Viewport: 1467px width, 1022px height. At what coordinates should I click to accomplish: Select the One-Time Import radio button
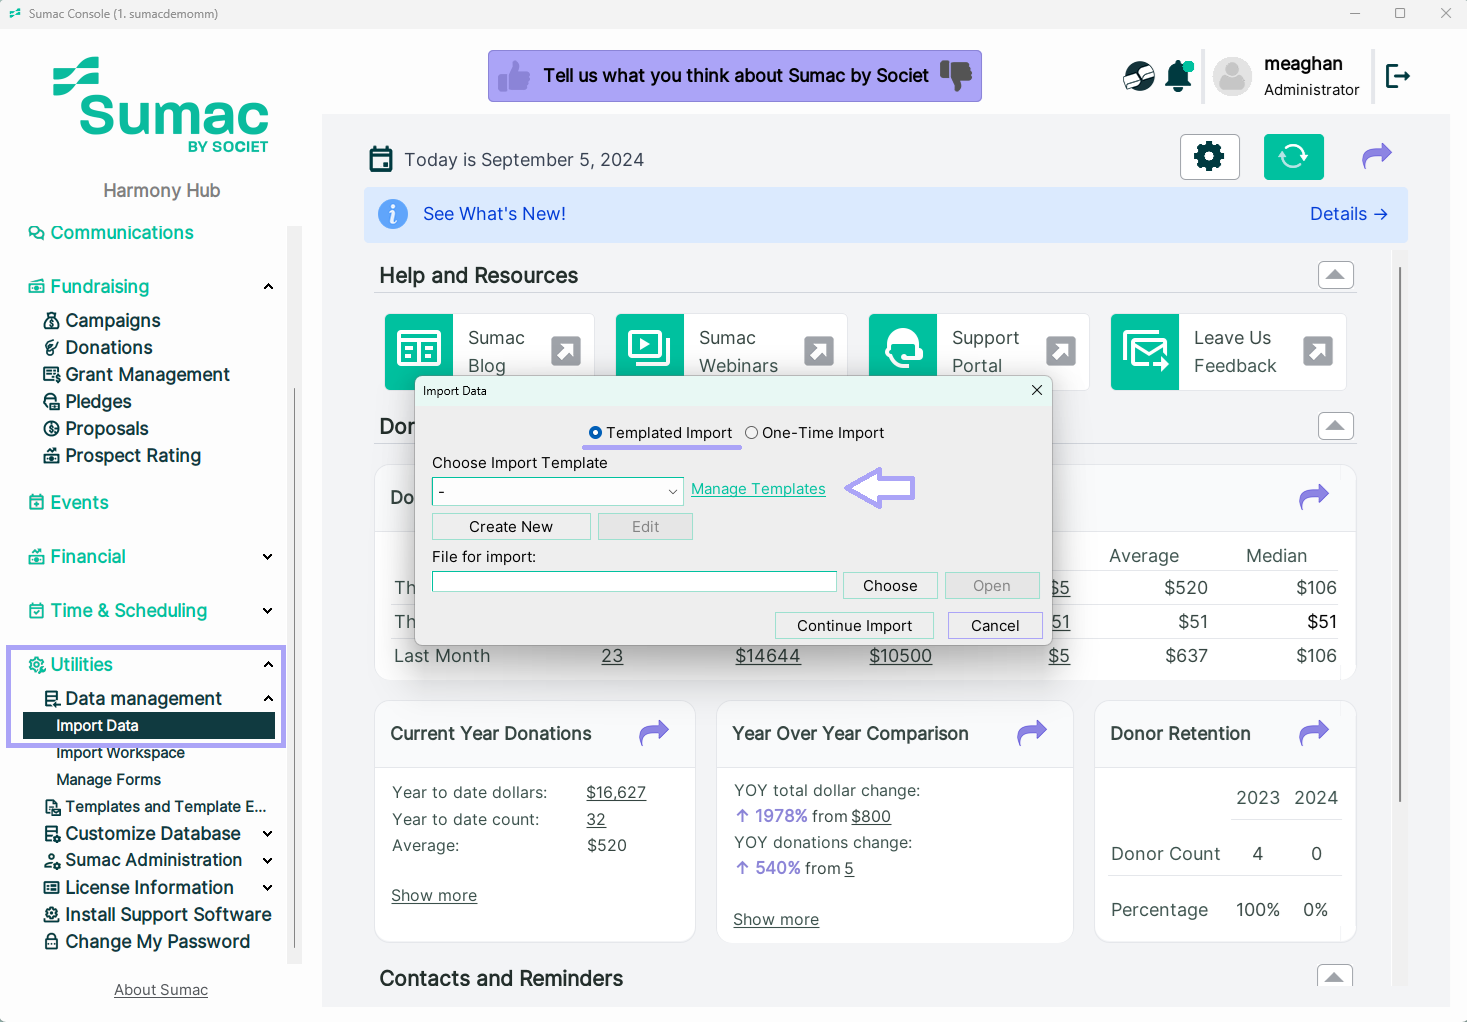[x=752, y=433]
